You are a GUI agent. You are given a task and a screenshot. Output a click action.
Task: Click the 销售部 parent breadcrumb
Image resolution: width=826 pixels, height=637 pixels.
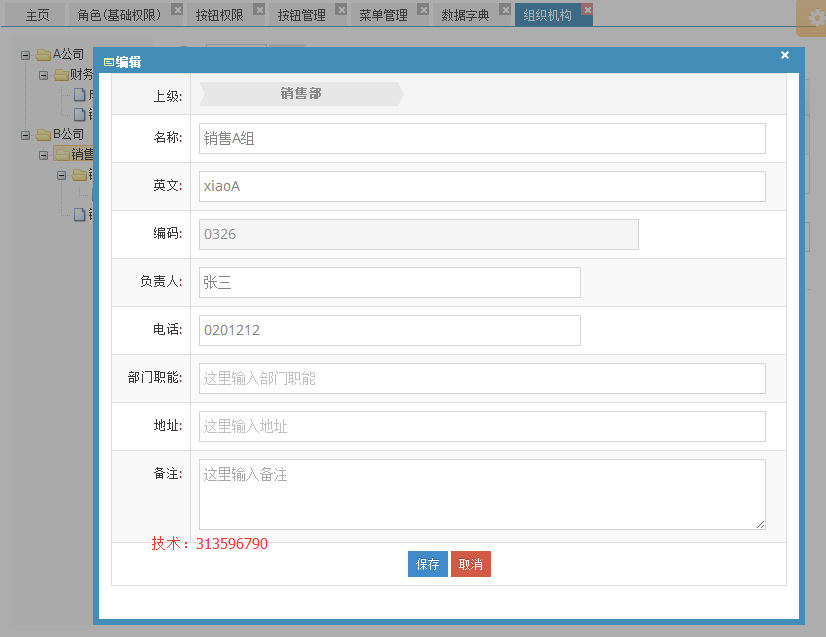[x=301, y=93]
